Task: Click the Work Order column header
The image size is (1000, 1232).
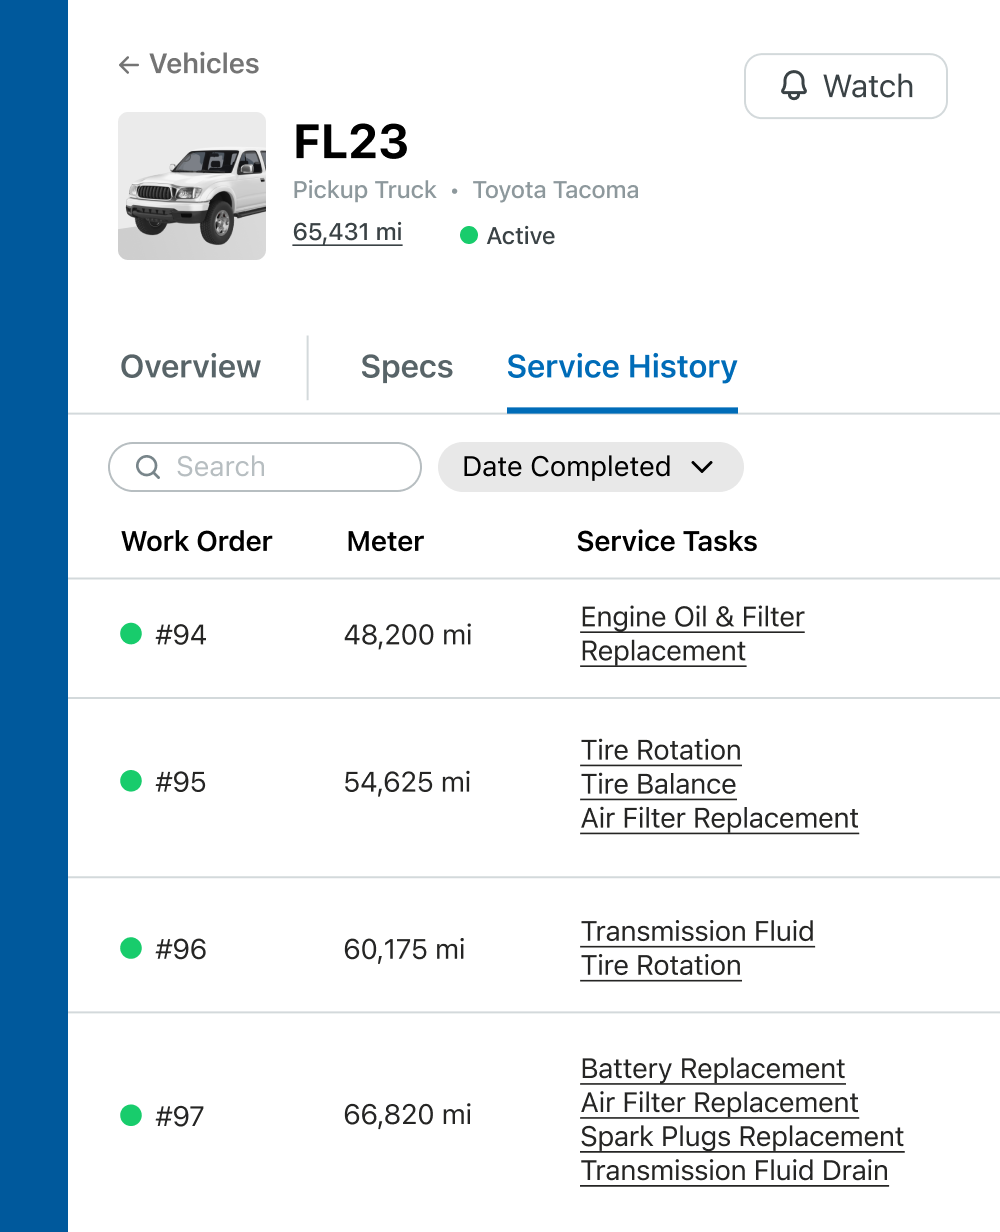Action: (x=197, y=542)
